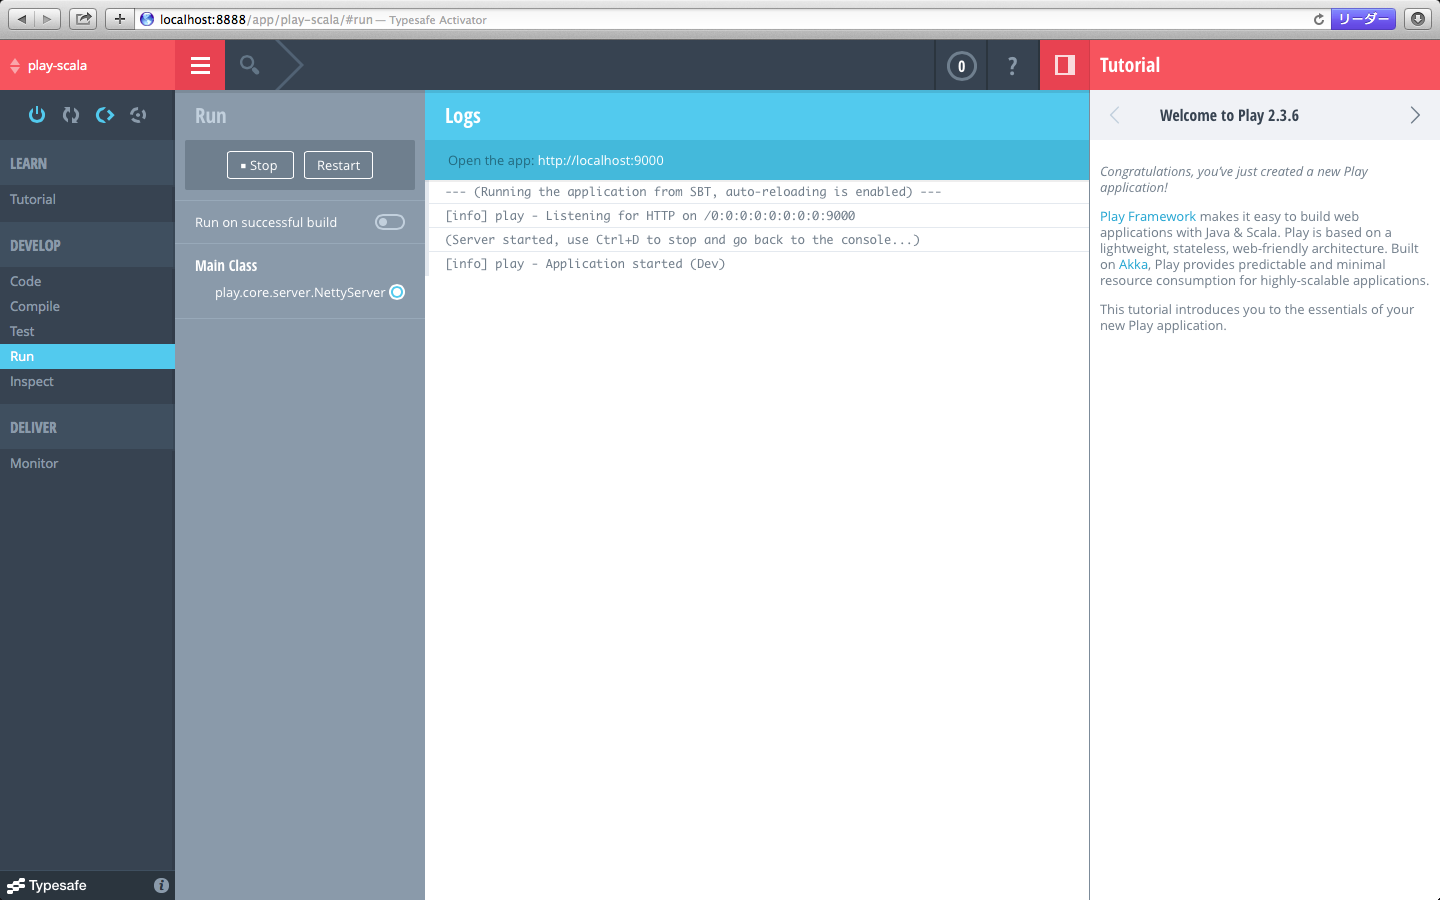Click the Welcome to Play 2.3.6 title
Screen dimensions: 1440x900
(x=1229, y=115)
